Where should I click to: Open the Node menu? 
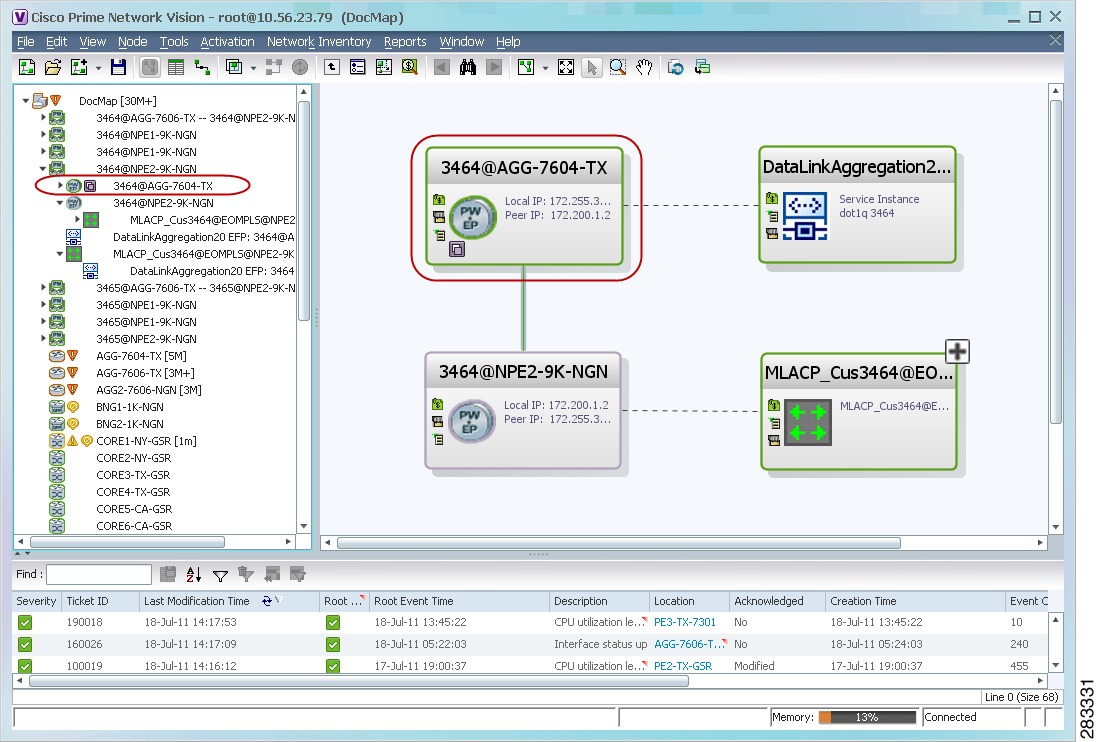(132, 42)
